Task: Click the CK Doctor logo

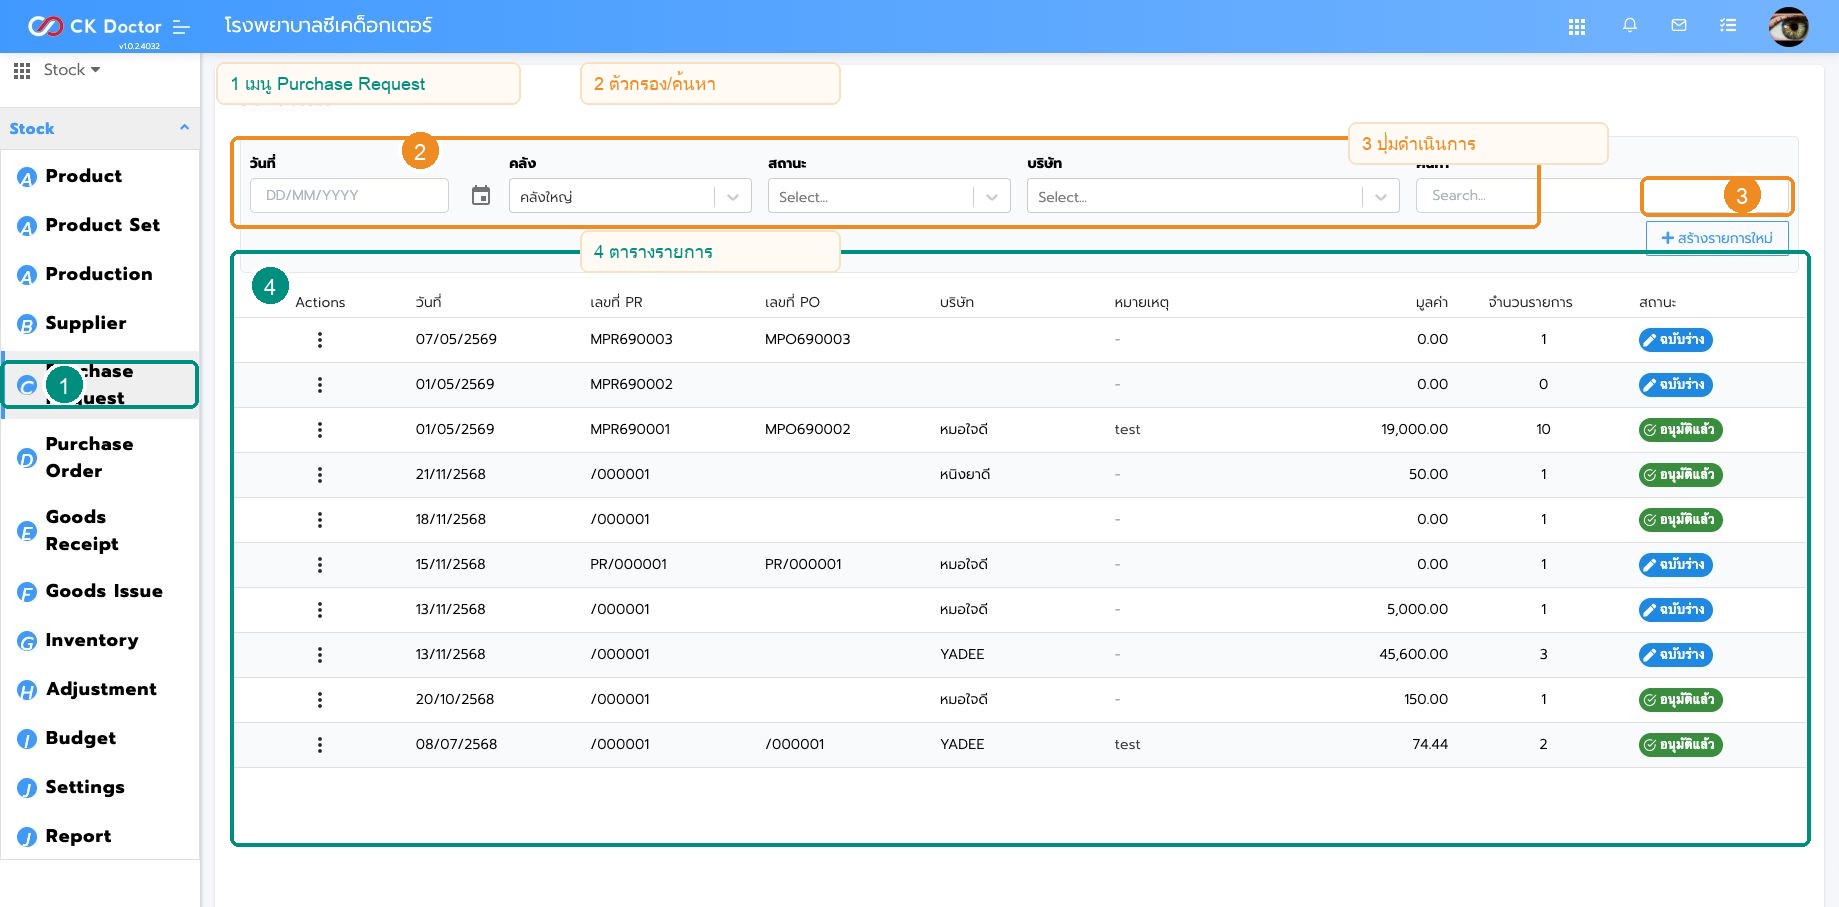Action: point(94,26)
